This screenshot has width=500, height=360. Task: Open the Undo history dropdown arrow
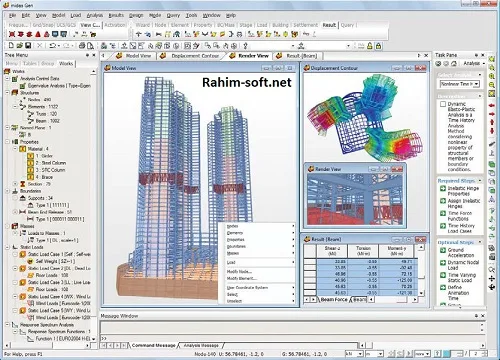[x=59, y=46]
